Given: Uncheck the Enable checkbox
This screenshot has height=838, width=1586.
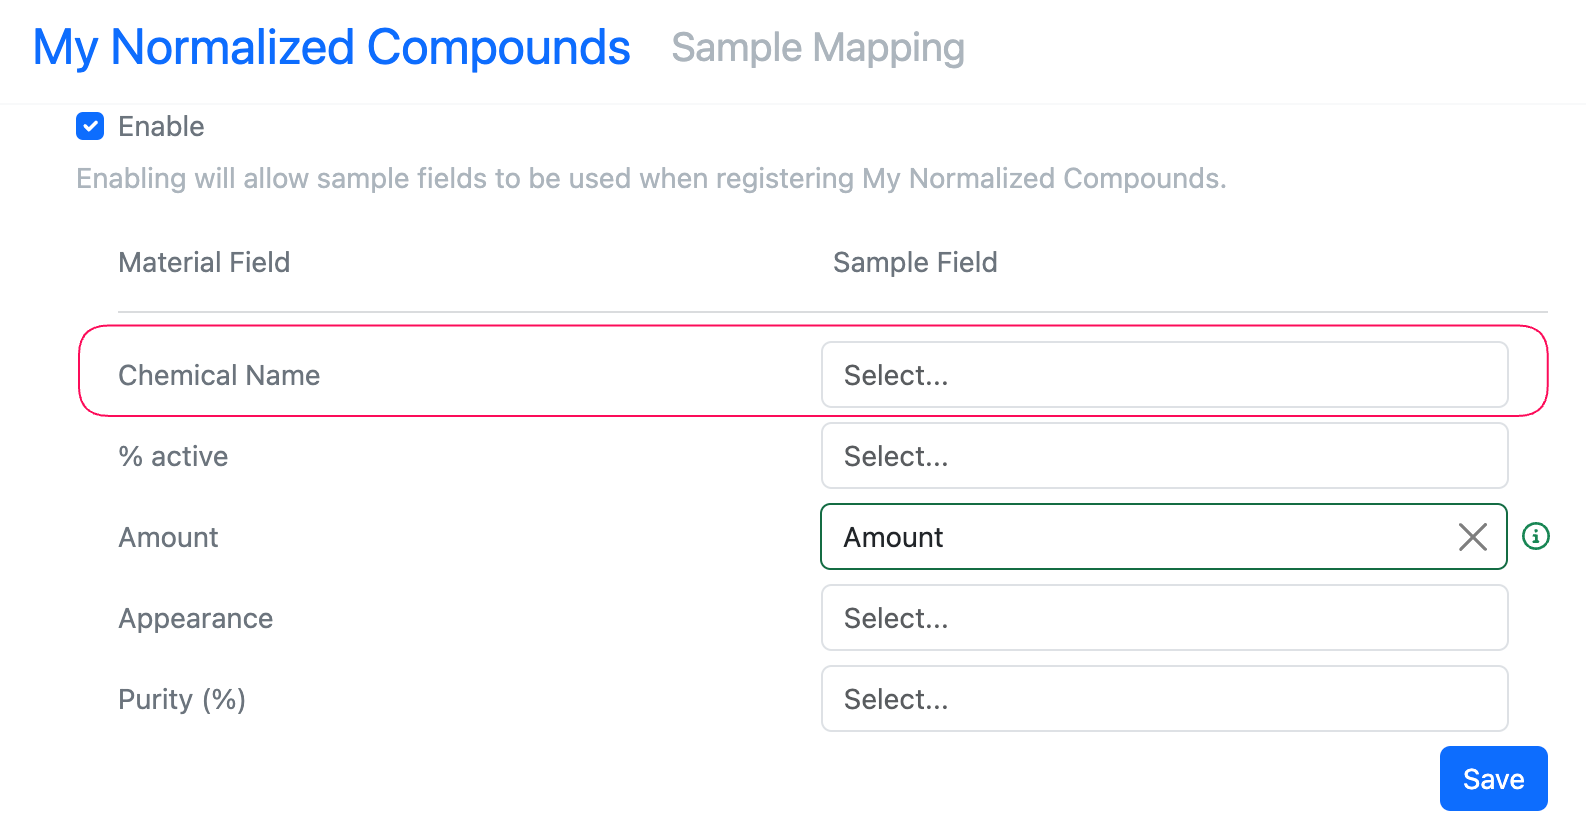Looking at the screenshot, I should click(90, 126).
